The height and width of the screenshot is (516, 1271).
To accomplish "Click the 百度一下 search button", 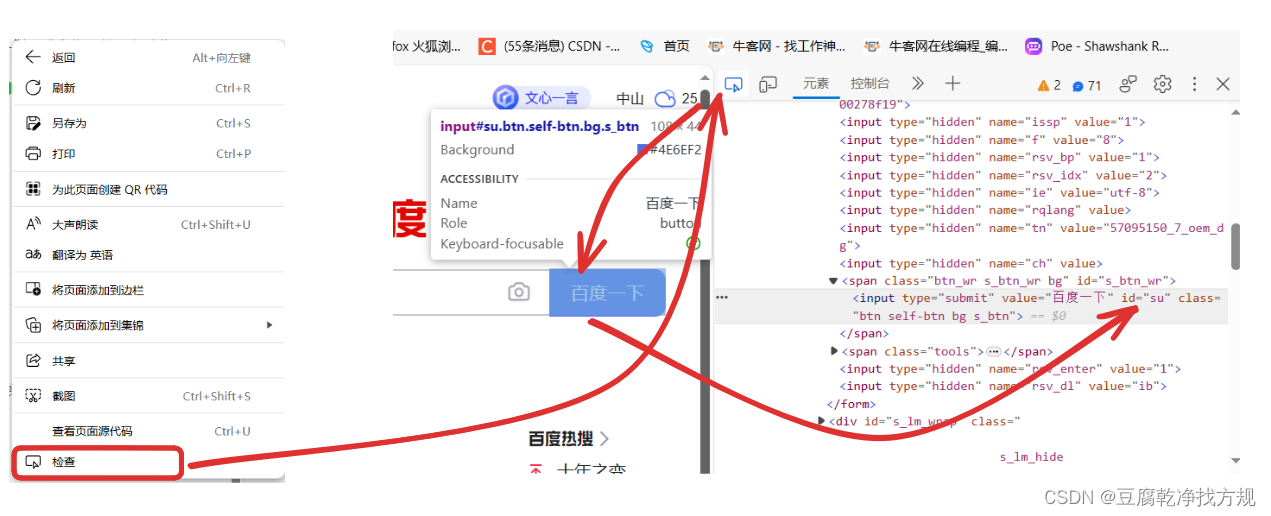I will [x=607, y=293].
